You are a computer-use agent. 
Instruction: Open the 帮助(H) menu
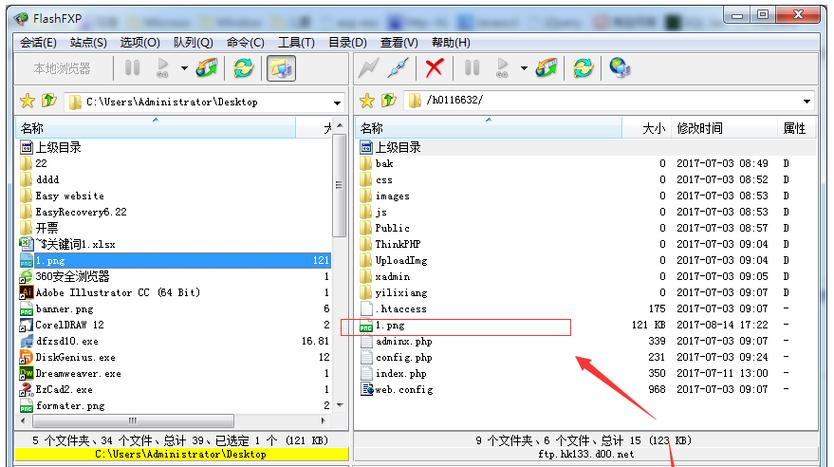tap(451, 43)
